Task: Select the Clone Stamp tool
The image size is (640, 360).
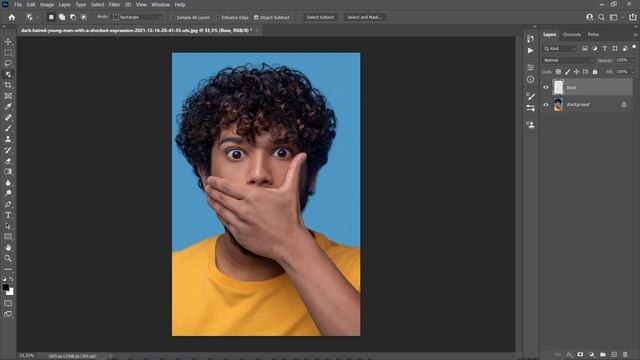Action: tap(8, 139)
